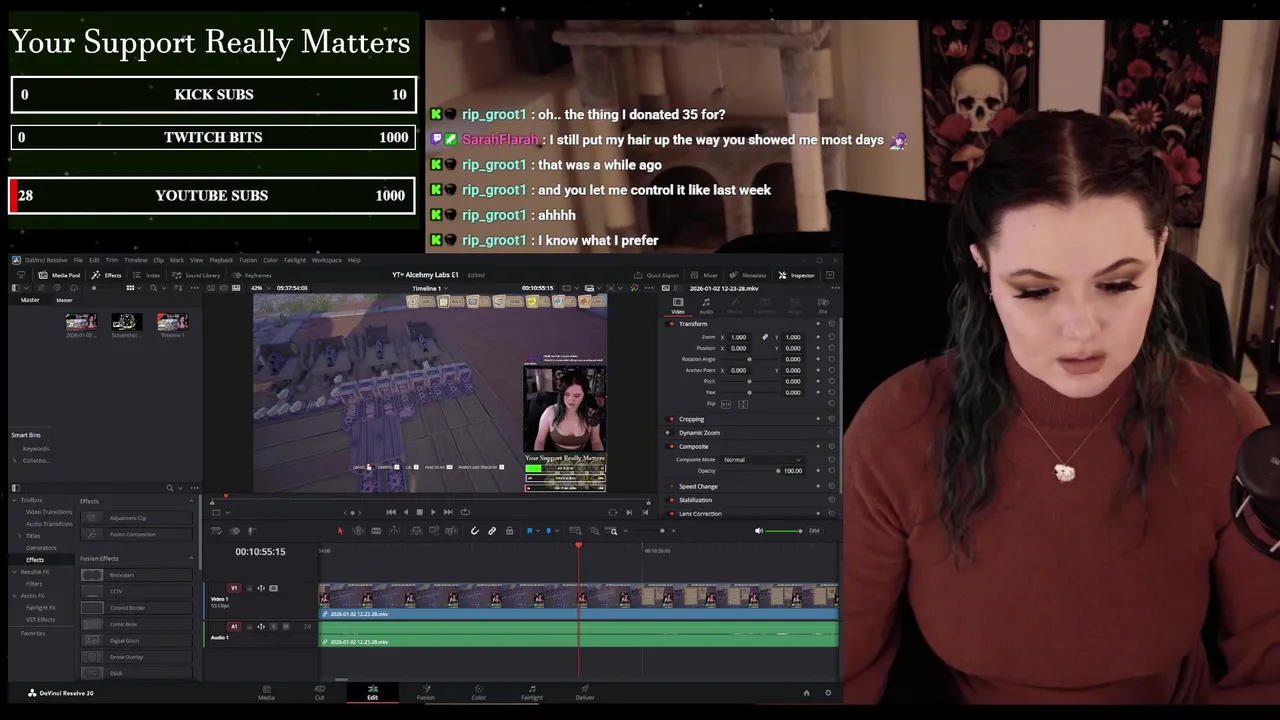The height and width of the screenshot is (720, 1280).
Task: Switch to the Fairlight page tab
Action: click(532, 692)
